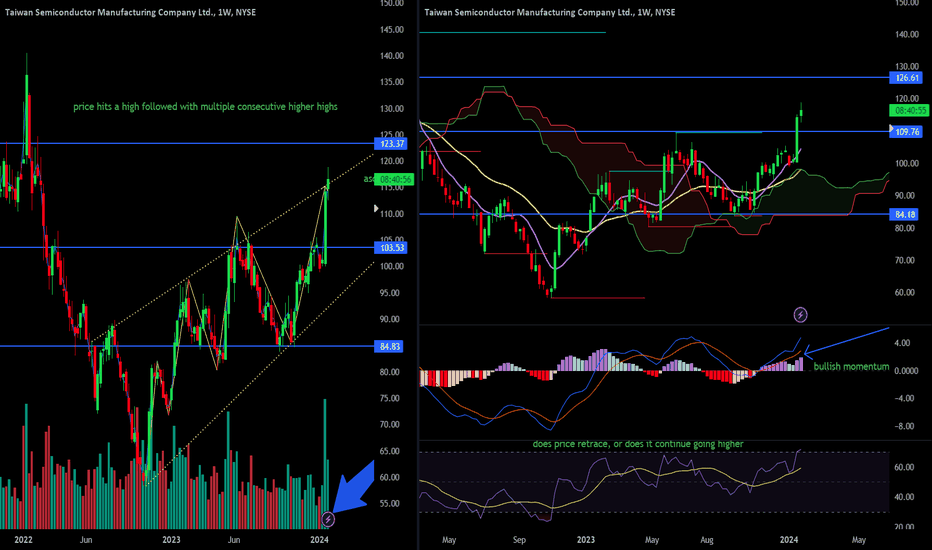
Task: Click the 135.00 price axis value
Action: [x=392, y=82]
